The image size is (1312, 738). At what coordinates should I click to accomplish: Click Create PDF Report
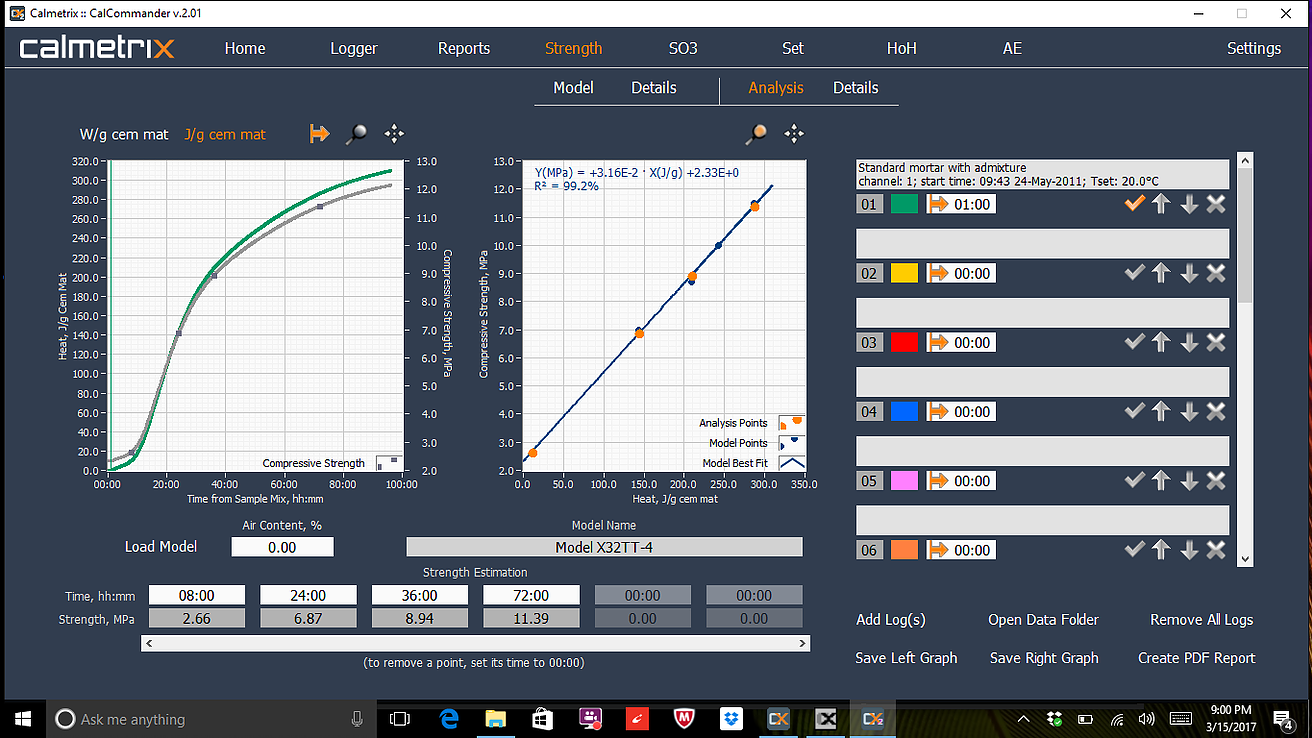coord(1196,658)
